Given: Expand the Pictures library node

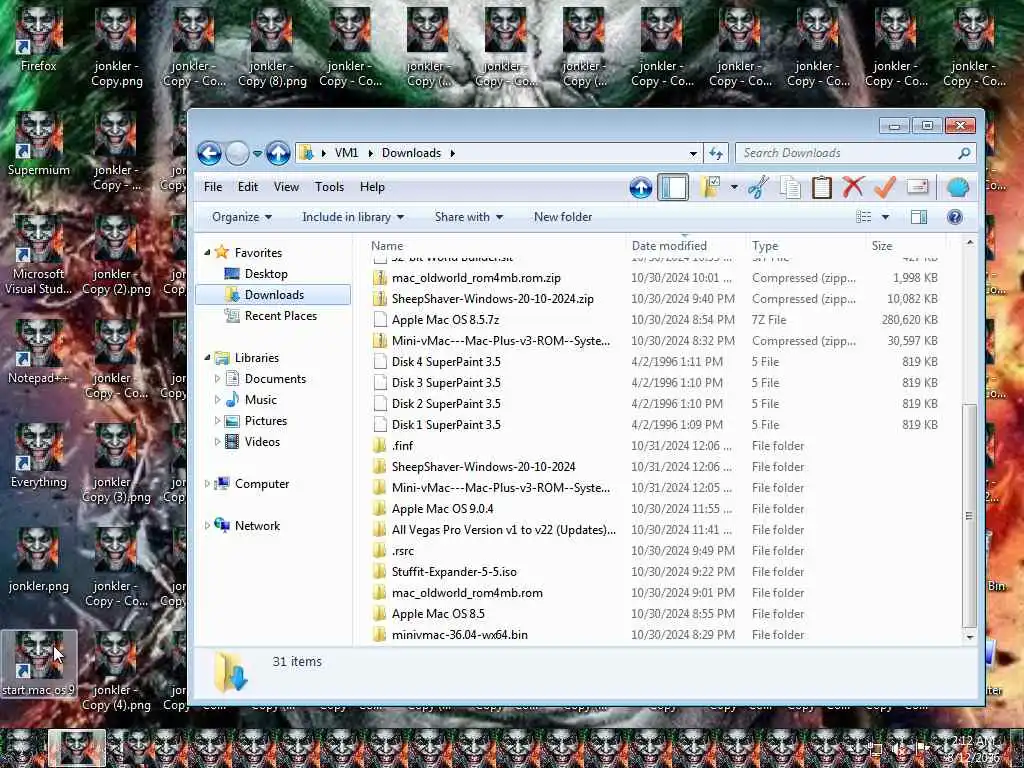Looking at the screenshot, I should click(217, 421).
